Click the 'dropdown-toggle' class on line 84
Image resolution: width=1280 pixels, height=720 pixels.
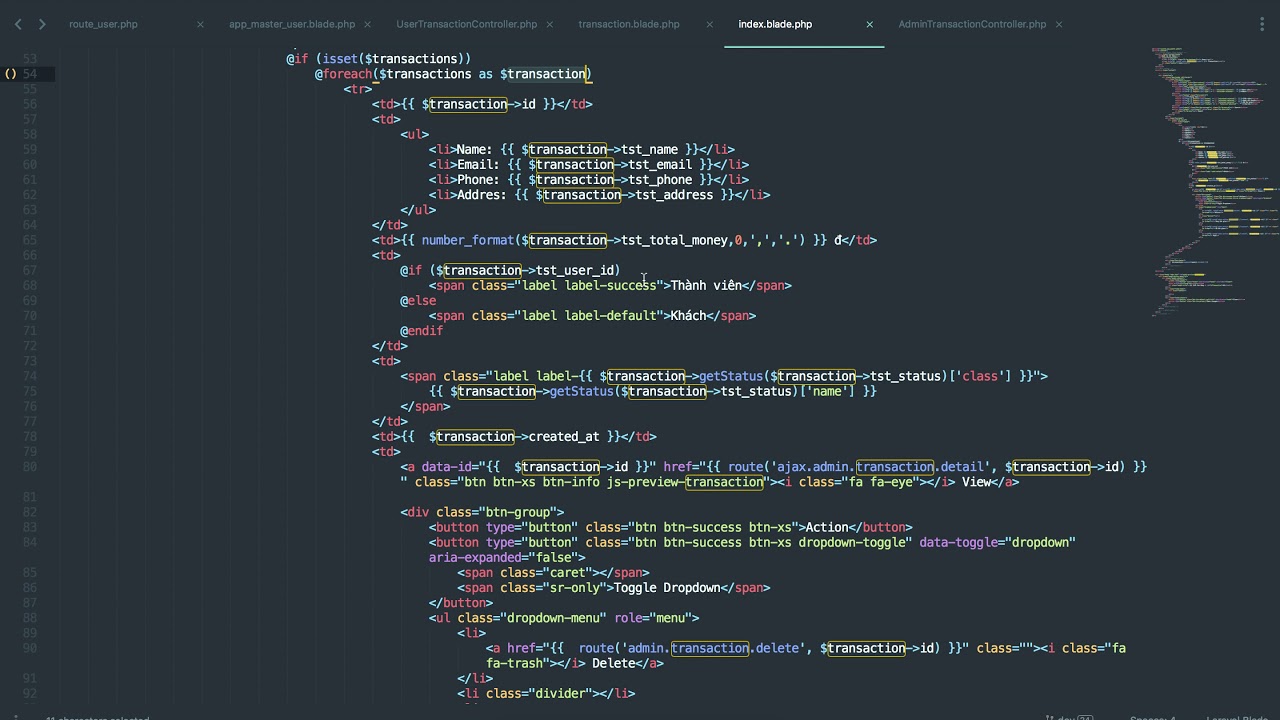click(x=851, y=542)
